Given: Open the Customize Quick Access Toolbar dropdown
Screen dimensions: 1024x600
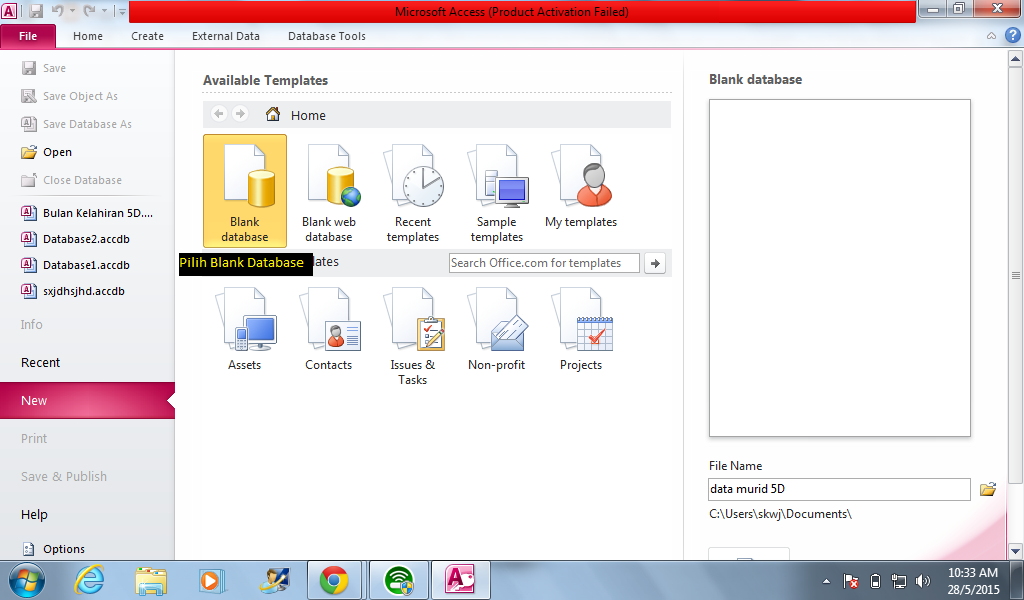Looking at the screenshot, I should pos(122,12).
